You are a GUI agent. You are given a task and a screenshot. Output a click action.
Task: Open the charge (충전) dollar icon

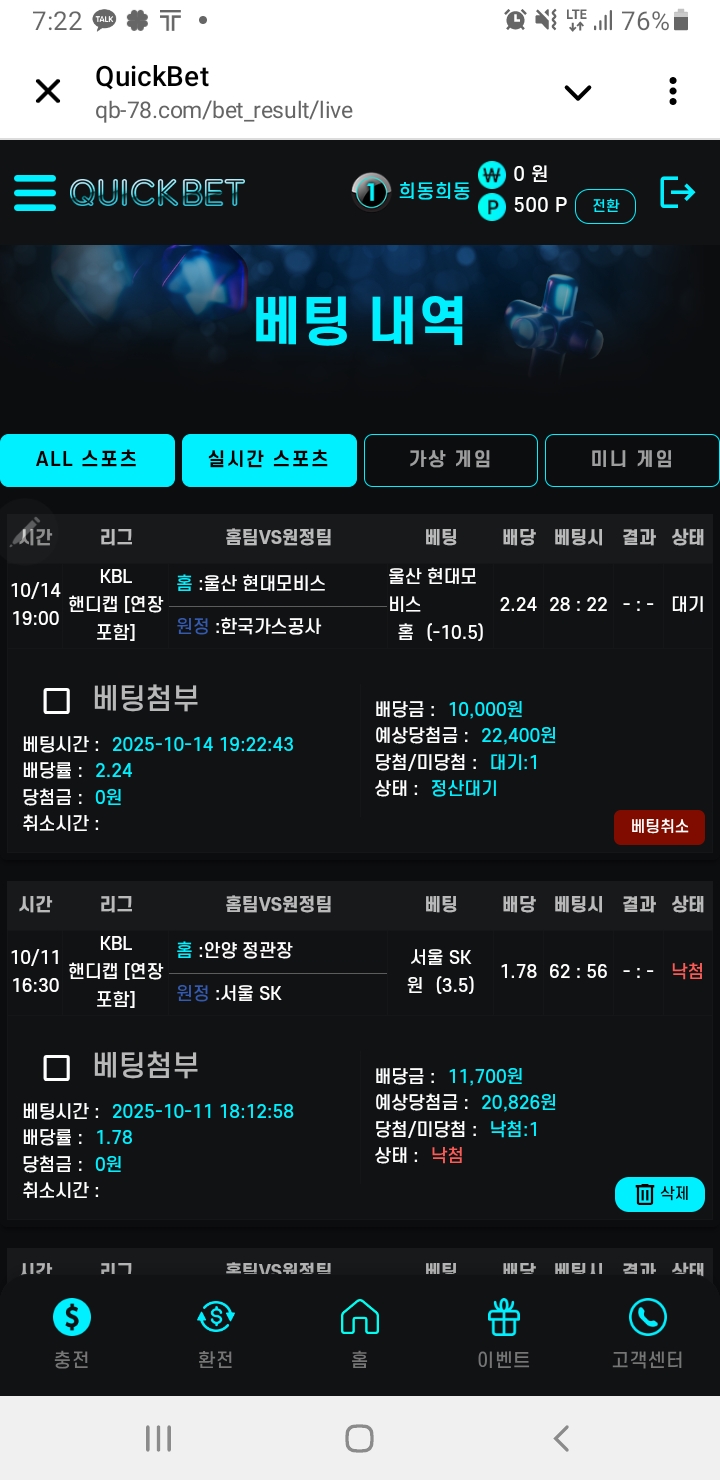point(72,1318)
